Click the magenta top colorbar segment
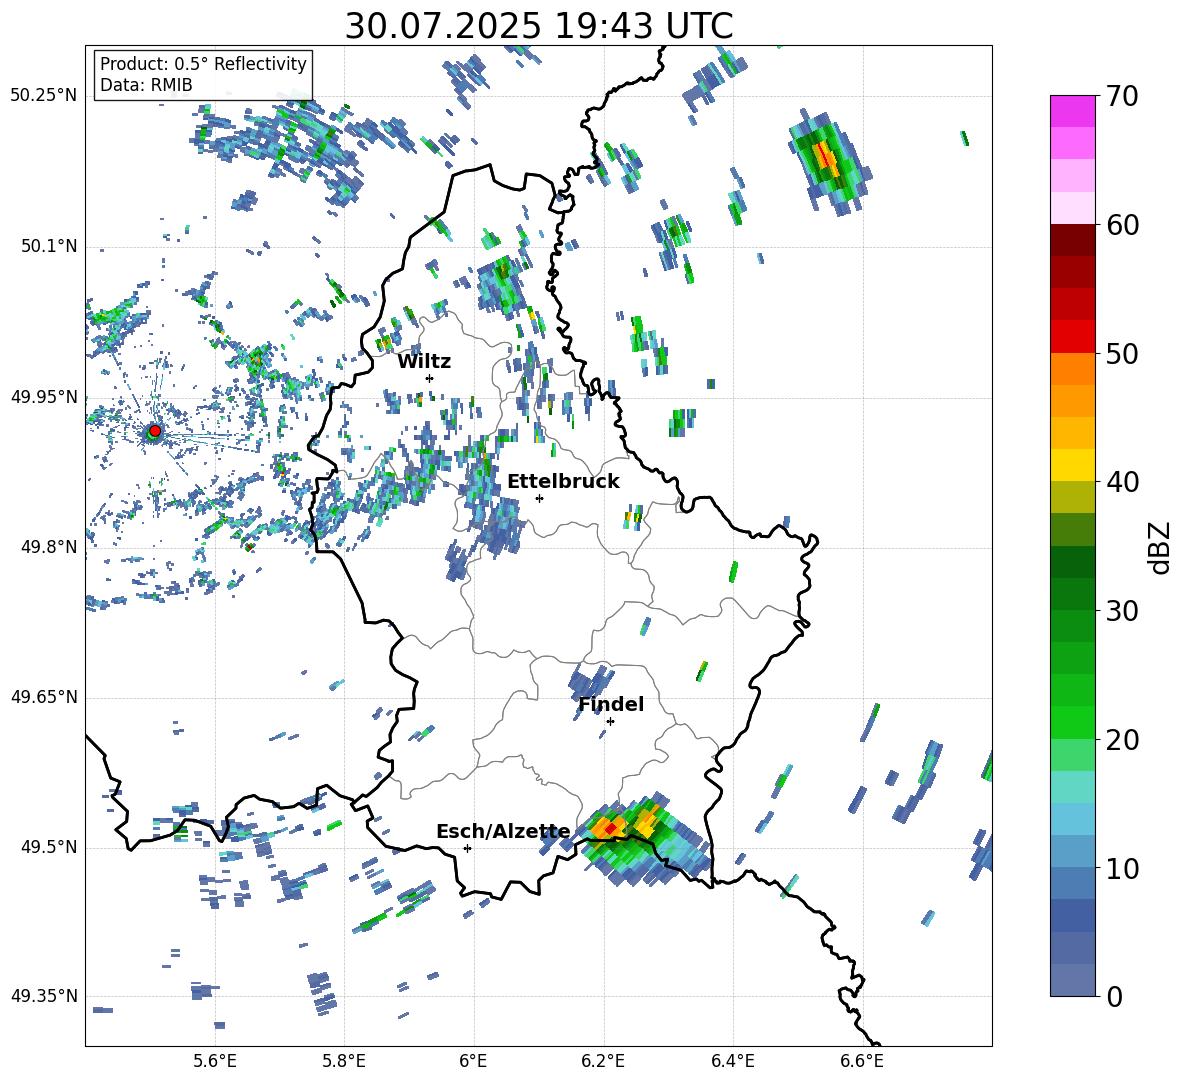This screenshot has height=1081, width=1184. click(1072, 111)
